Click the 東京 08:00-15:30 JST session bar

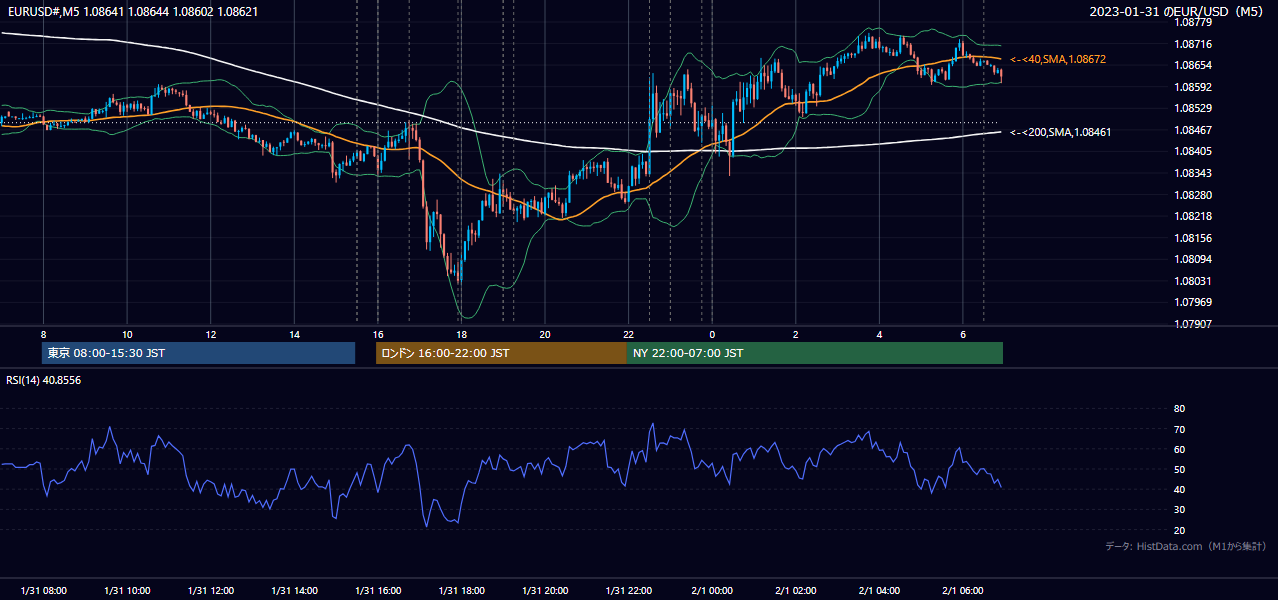(198, 353)
